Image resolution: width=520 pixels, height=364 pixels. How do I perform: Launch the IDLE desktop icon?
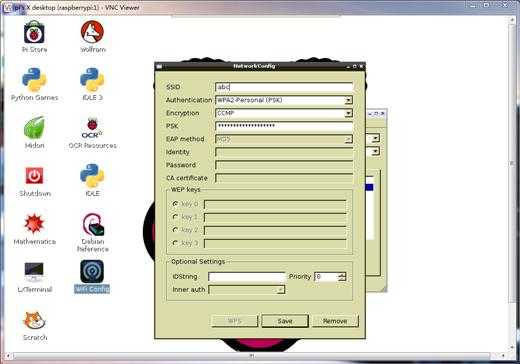(92, 180)
